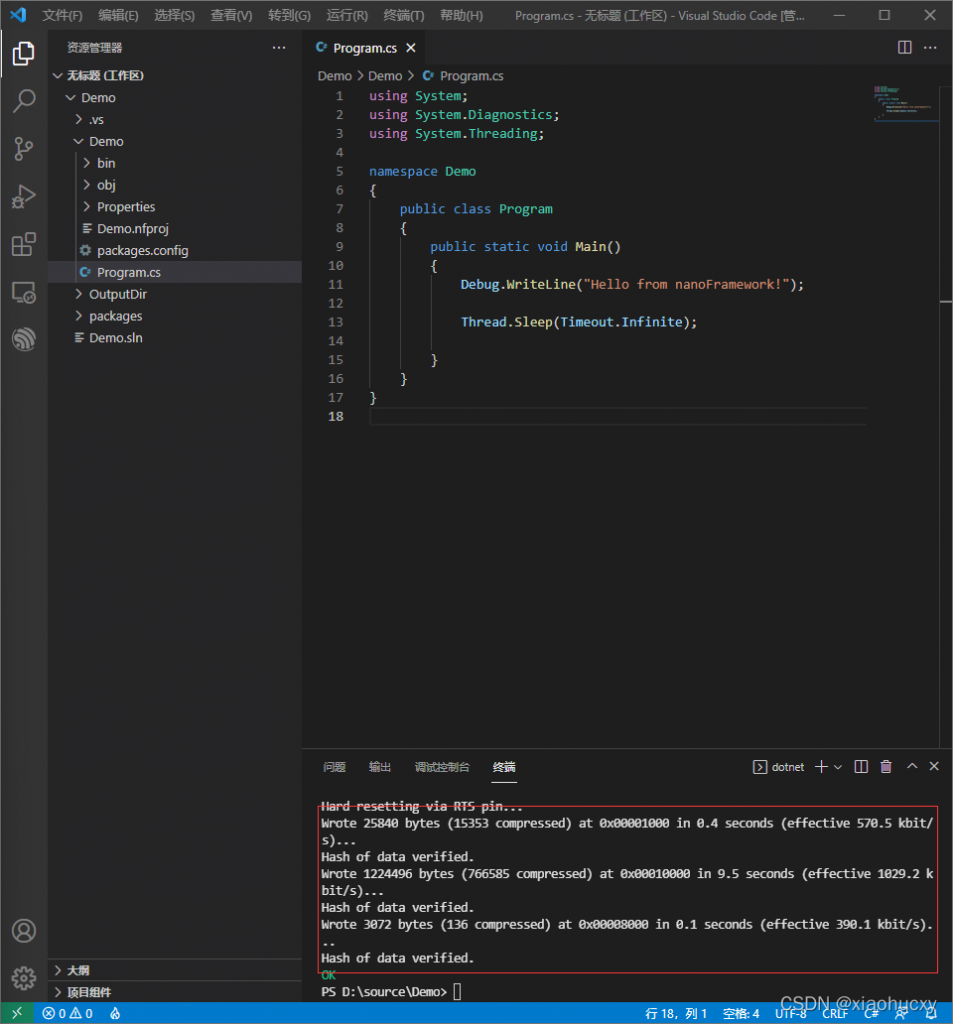This screenshot has height=1024, width=953.
Task: Open the 帮助(H) menu
Action: [461, 15]
